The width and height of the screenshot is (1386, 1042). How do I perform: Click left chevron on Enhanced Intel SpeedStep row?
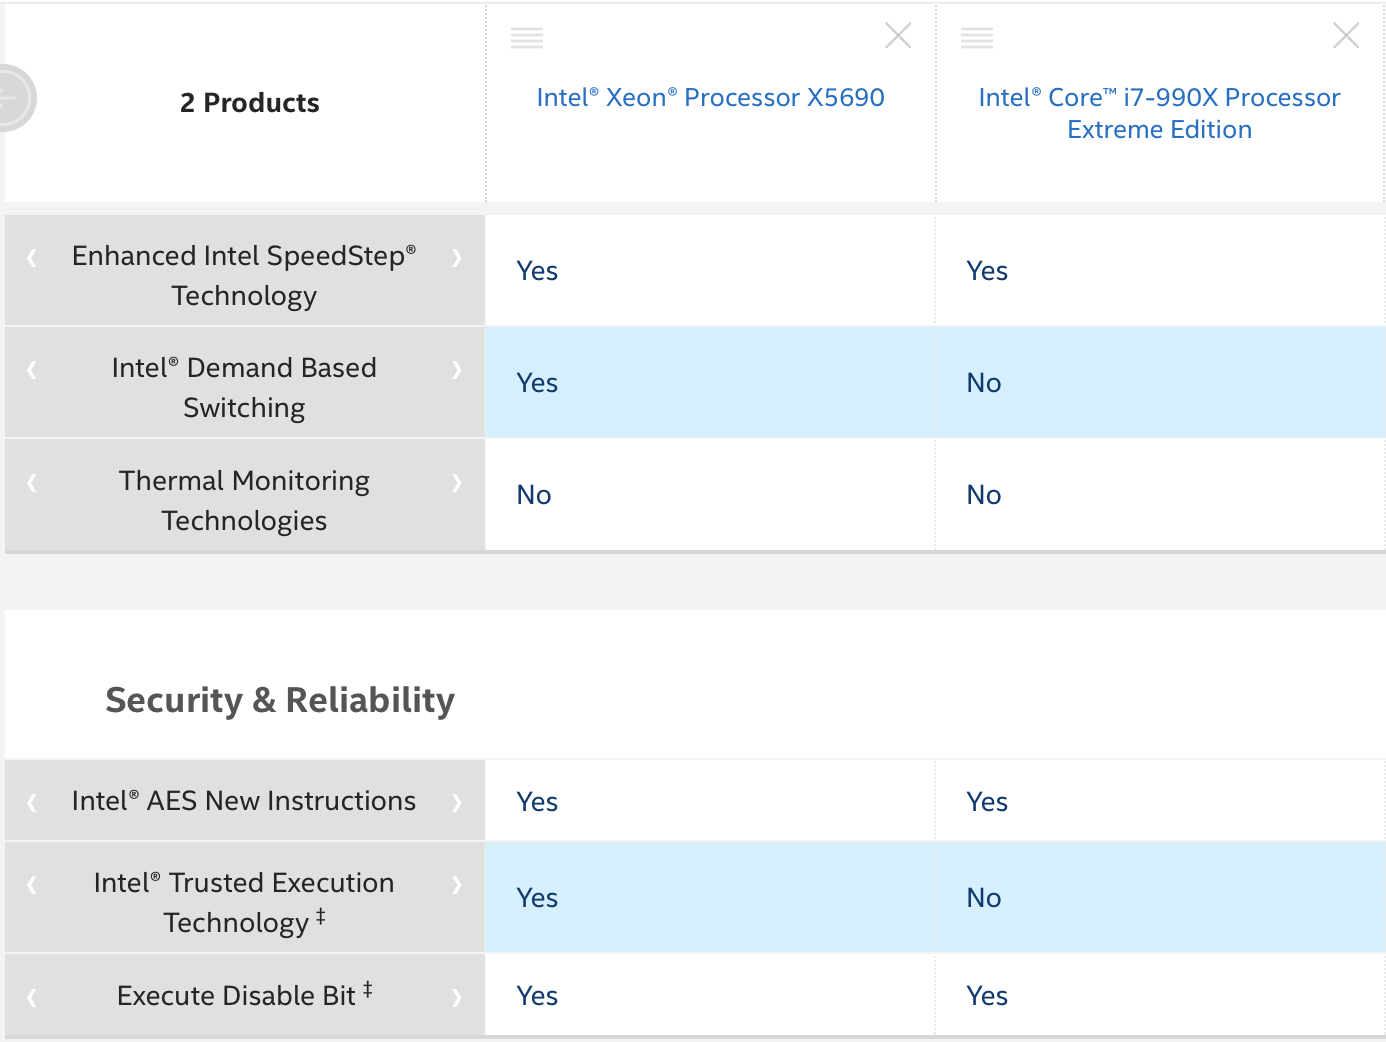click(x=32, y=258)
